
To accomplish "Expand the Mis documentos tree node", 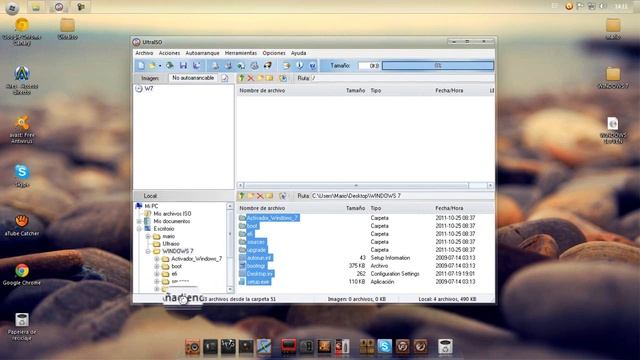I will tap(139, 221).
